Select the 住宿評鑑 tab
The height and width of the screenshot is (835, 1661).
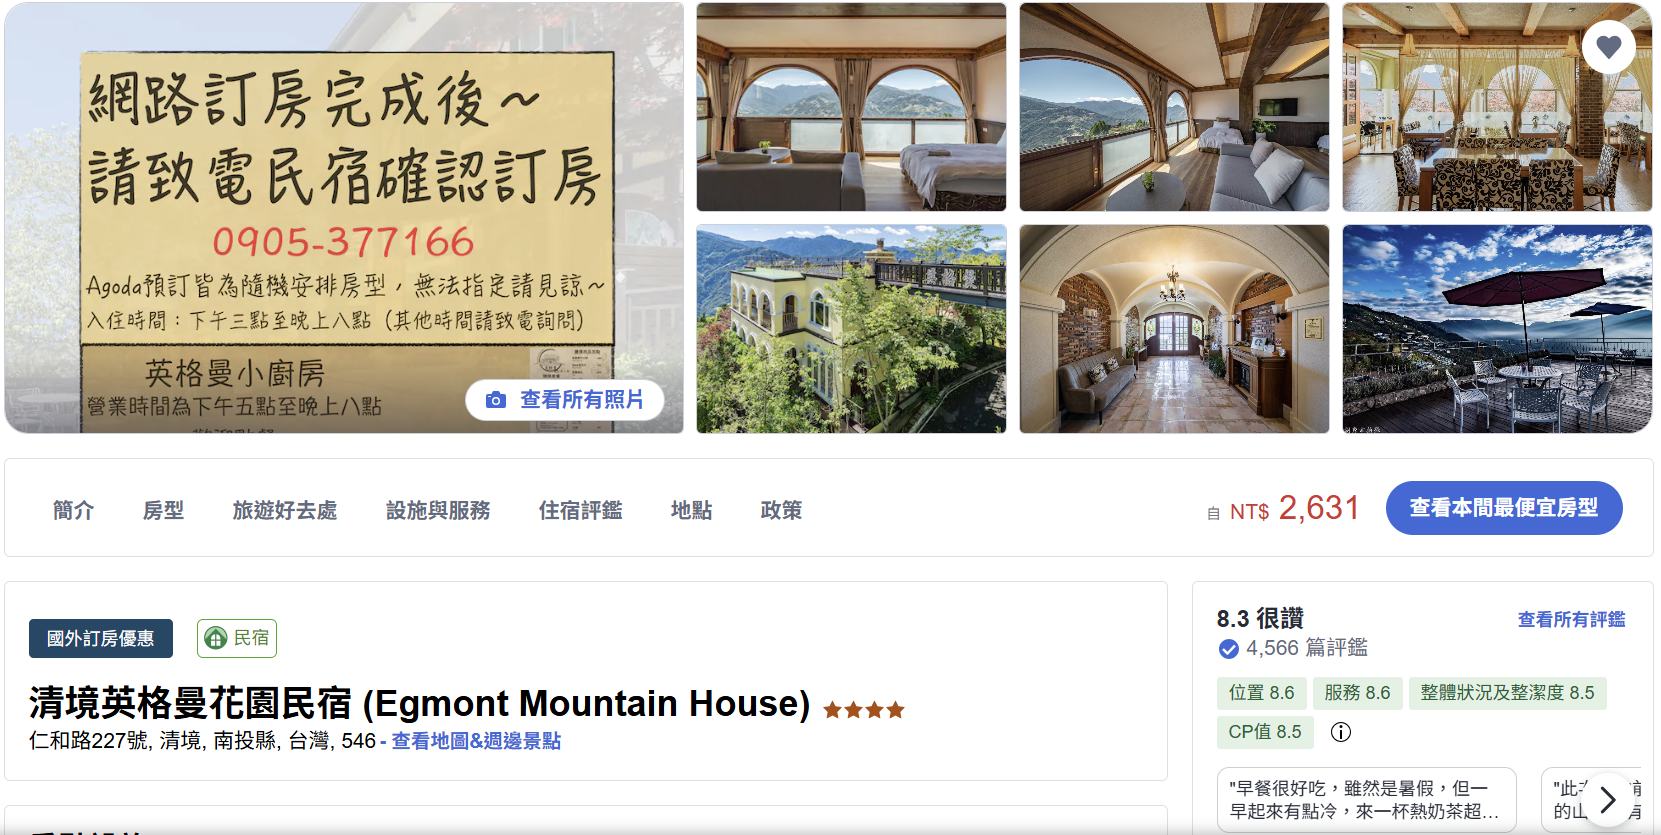point(581,510)
